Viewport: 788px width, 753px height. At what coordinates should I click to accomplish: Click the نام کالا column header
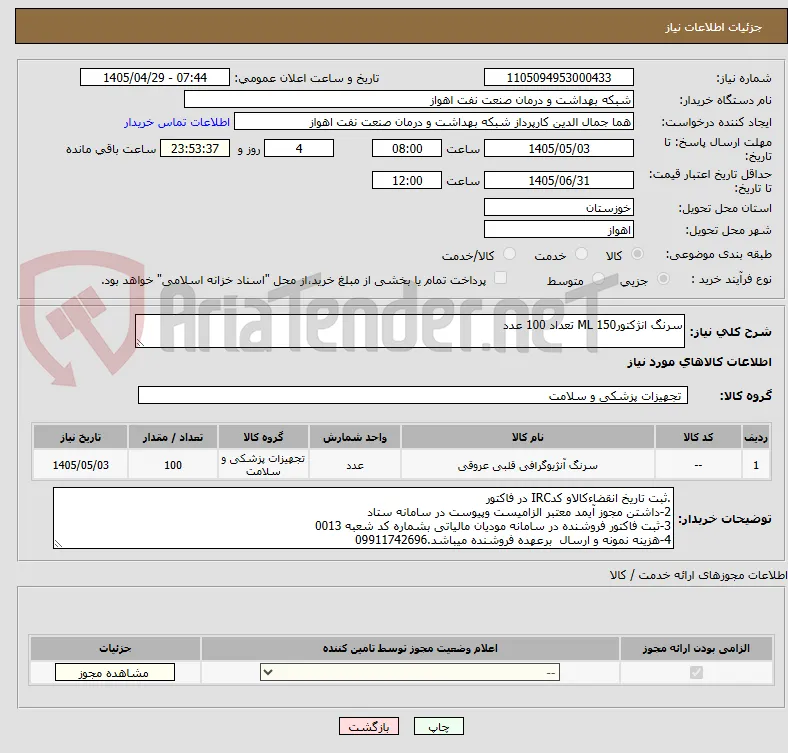pyautogui.click(x=528, y=437)
